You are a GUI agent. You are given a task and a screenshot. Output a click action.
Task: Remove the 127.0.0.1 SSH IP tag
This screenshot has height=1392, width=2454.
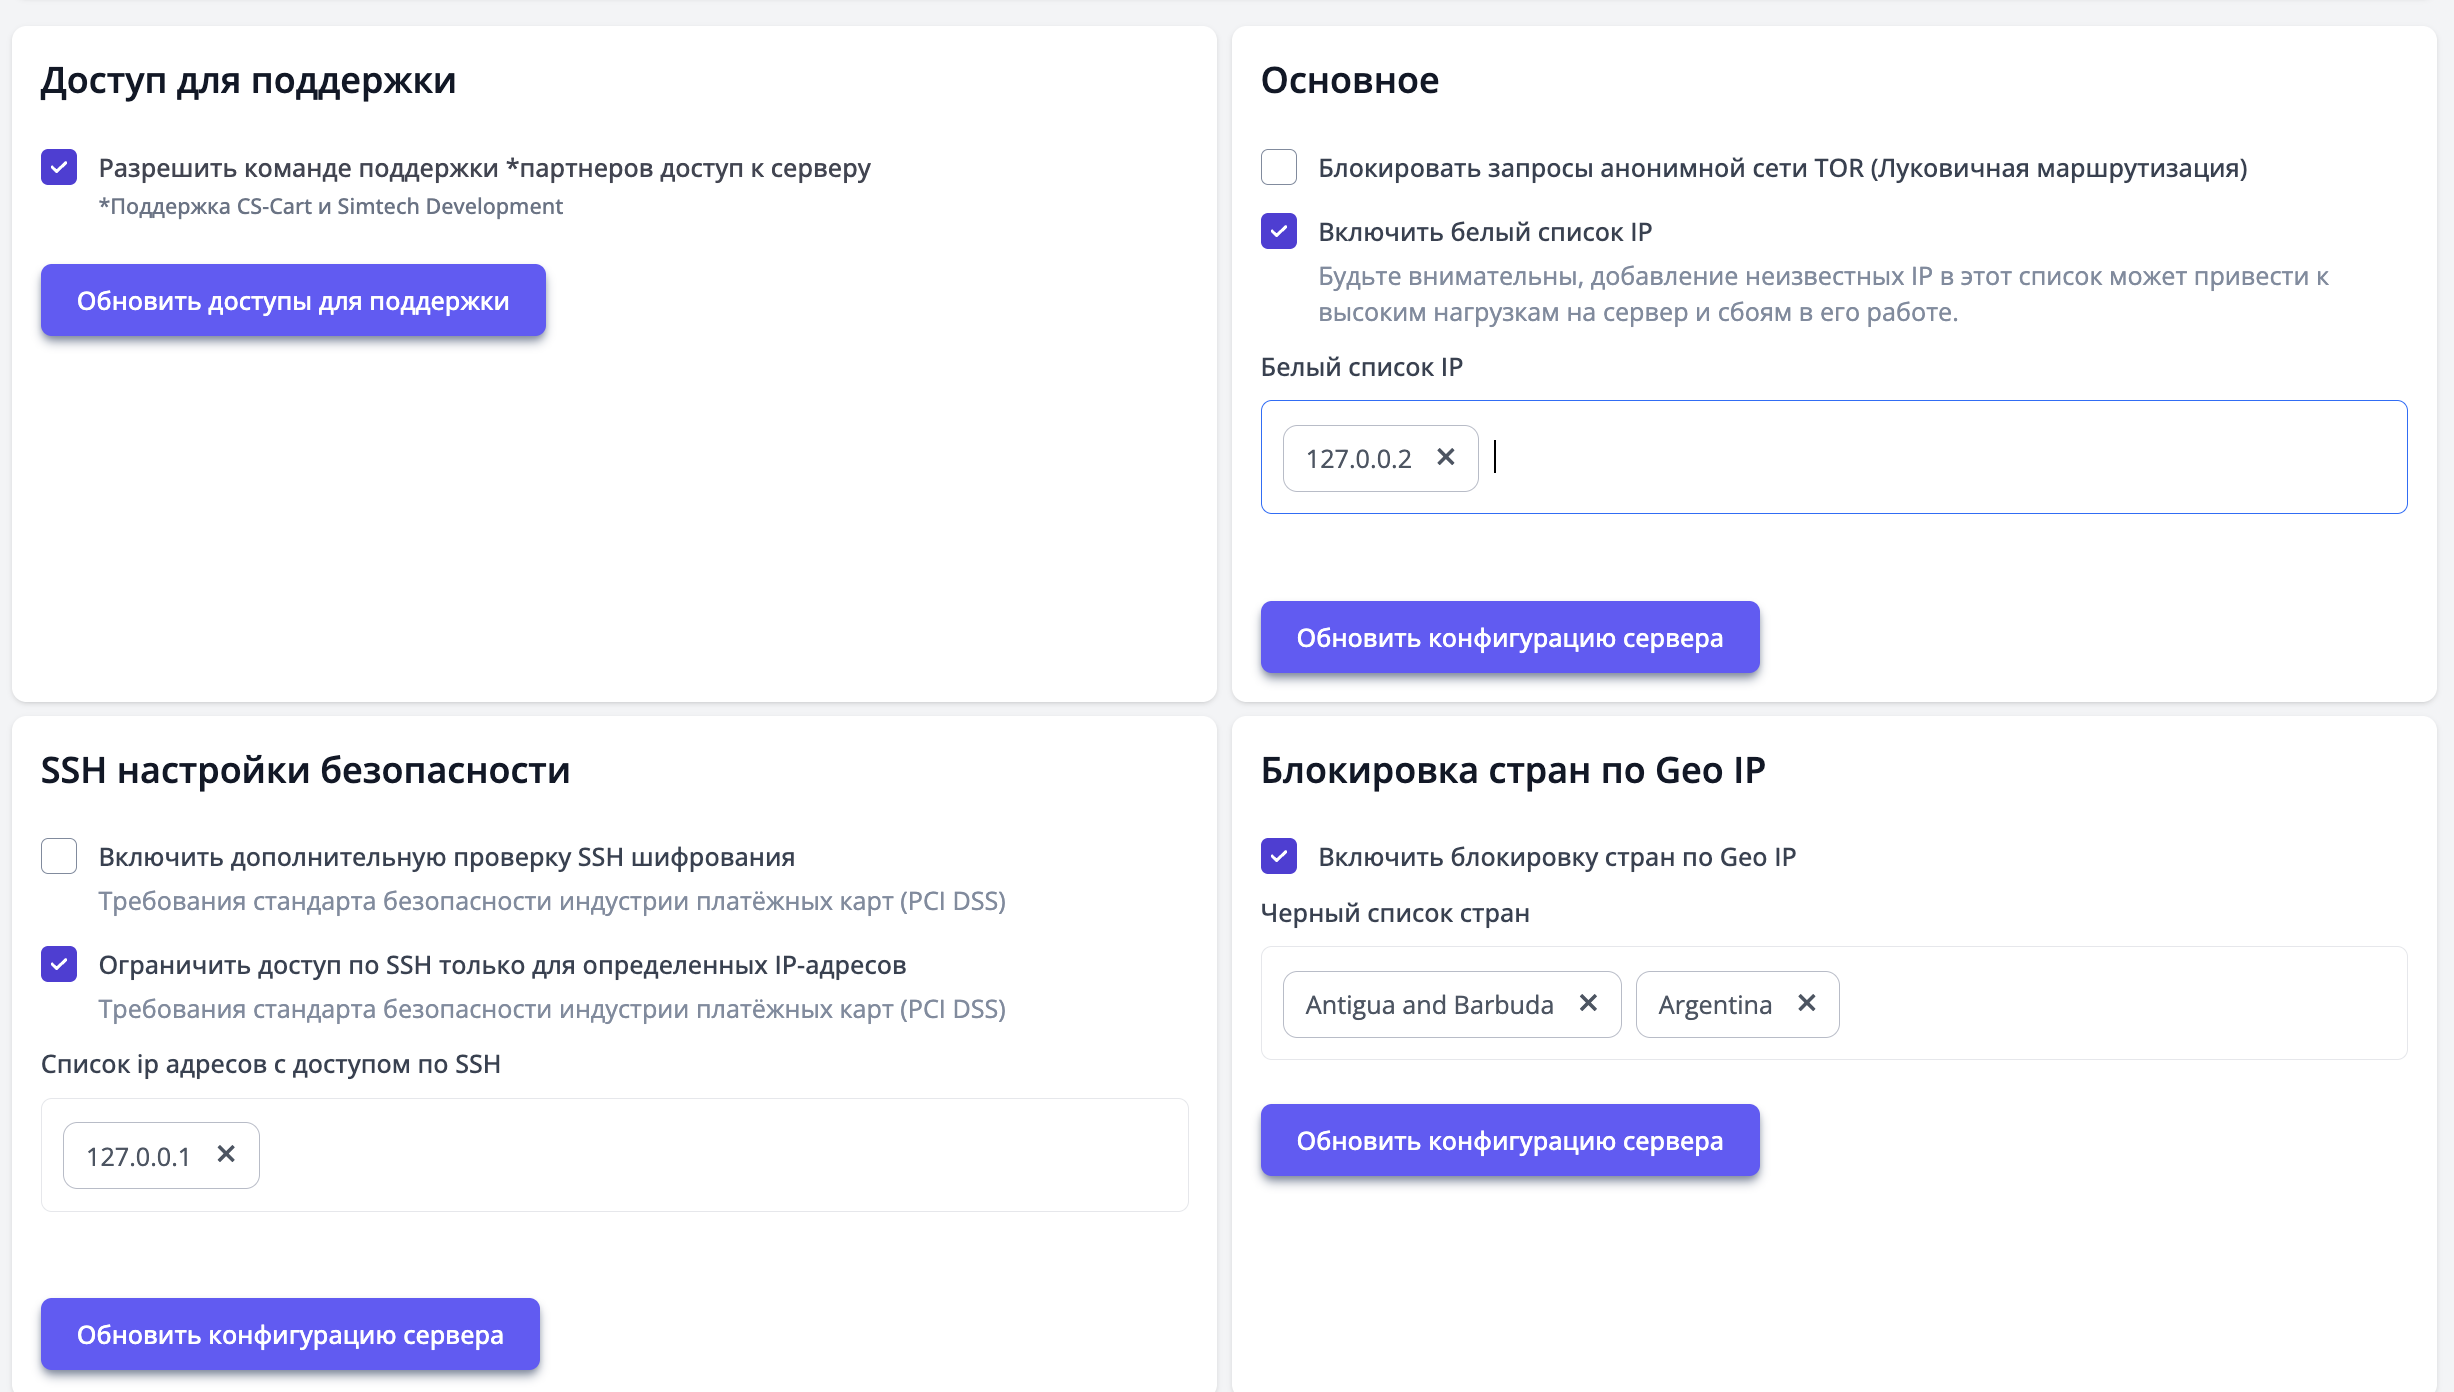(226, 1154)
